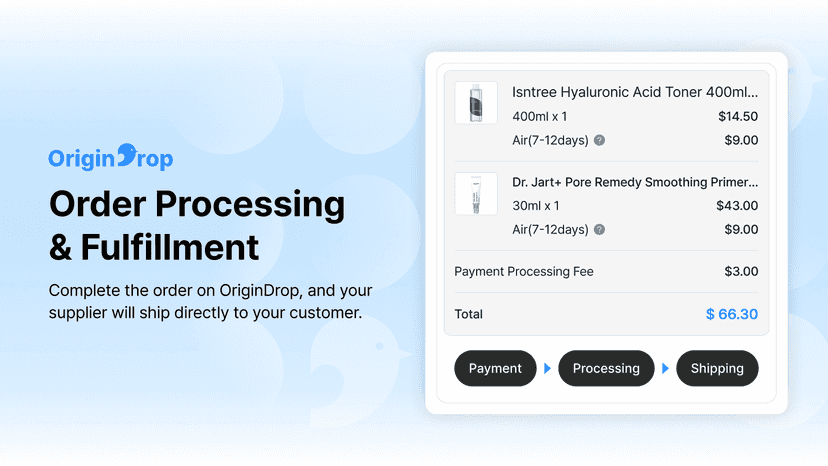Click the 400ml x 1 quantity text
This screenshot has height=466, width=828.
(x=539, y=116)
